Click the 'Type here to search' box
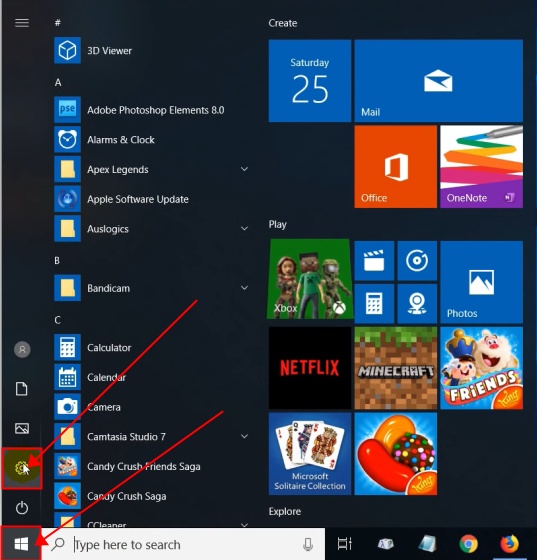This screenshot has height=560, width=537. (x=184, y=544)
